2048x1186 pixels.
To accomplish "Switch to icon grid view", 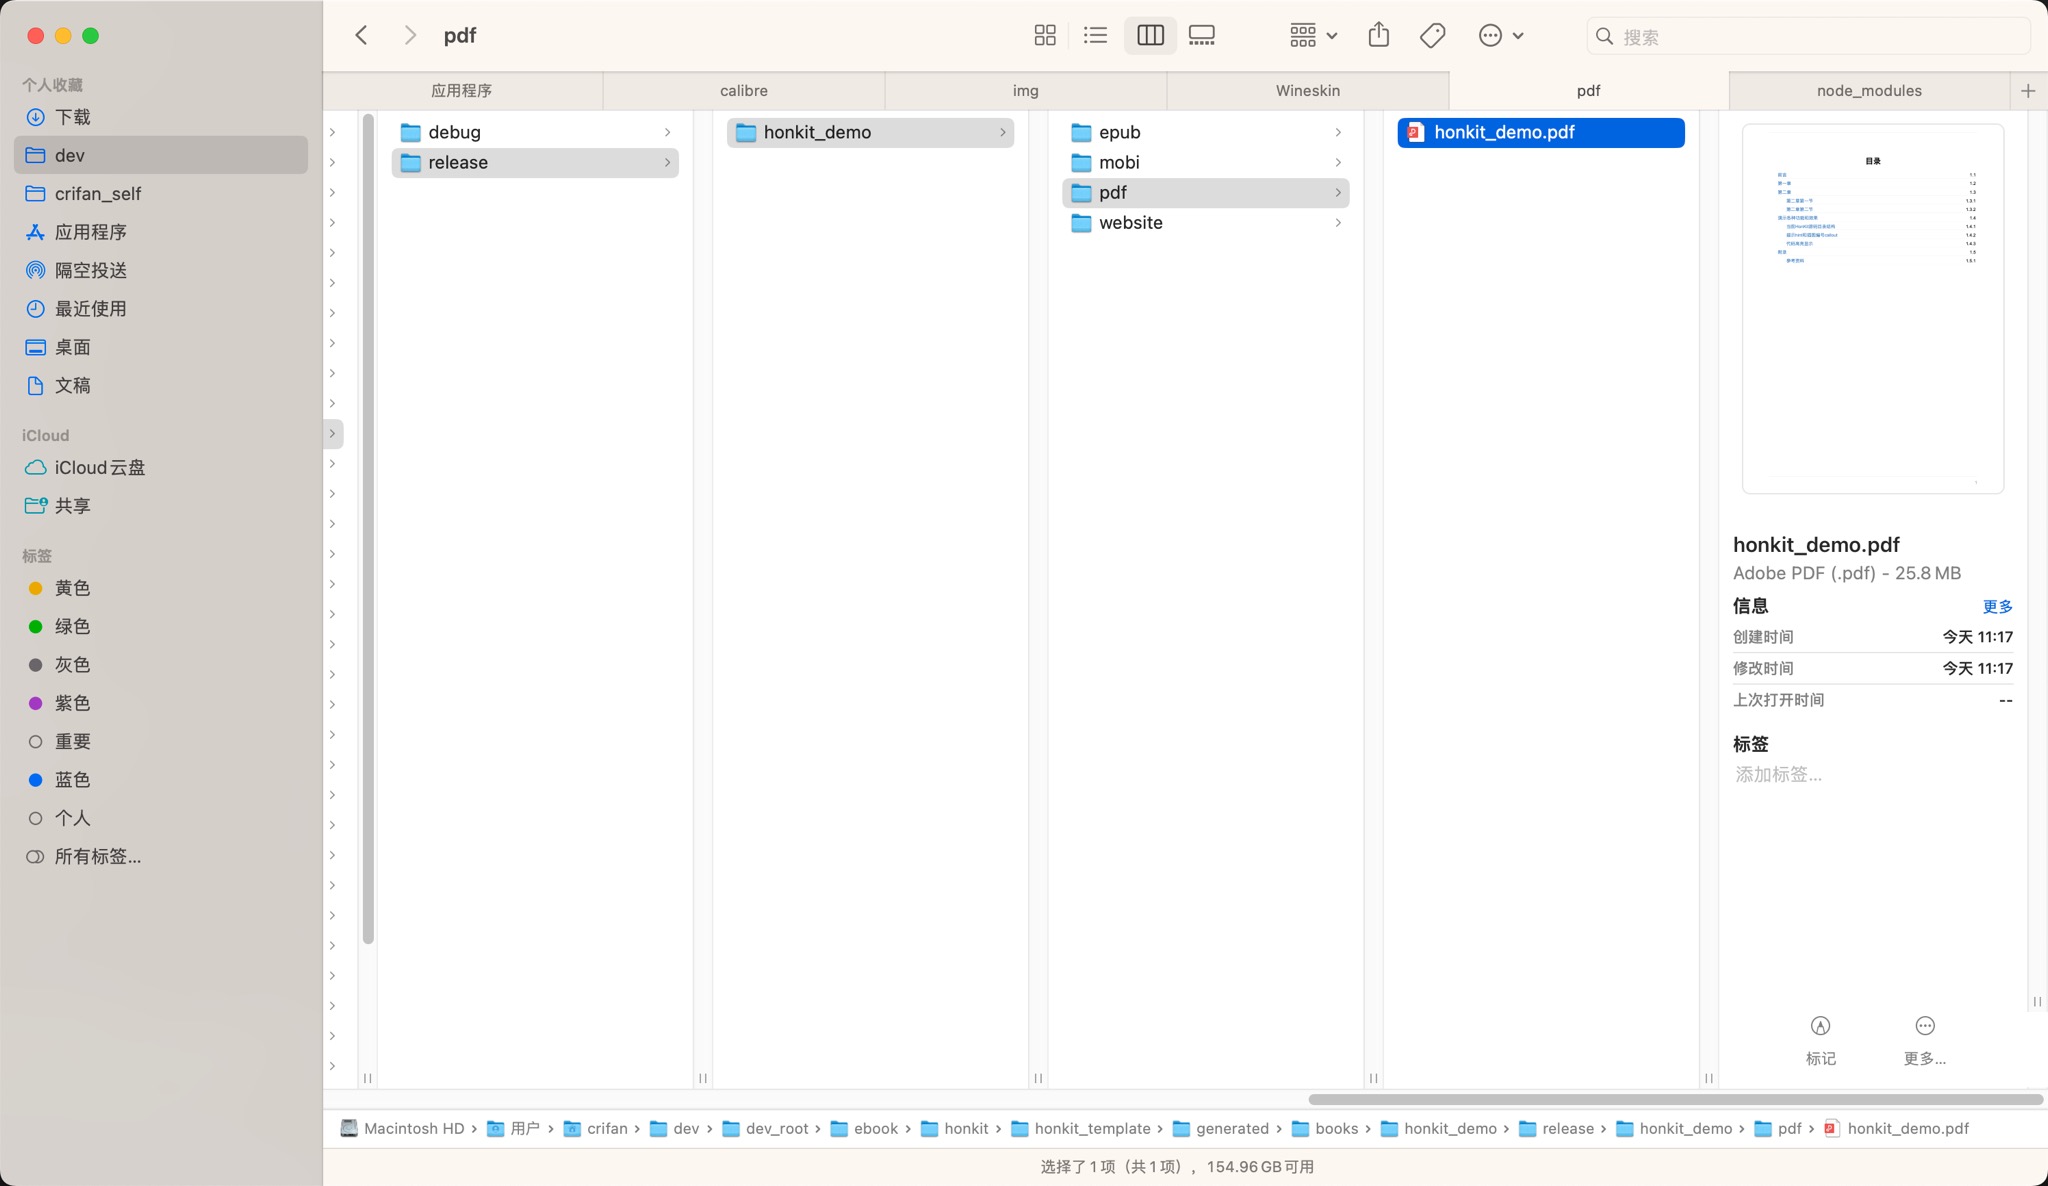I will click(1045, 36).
